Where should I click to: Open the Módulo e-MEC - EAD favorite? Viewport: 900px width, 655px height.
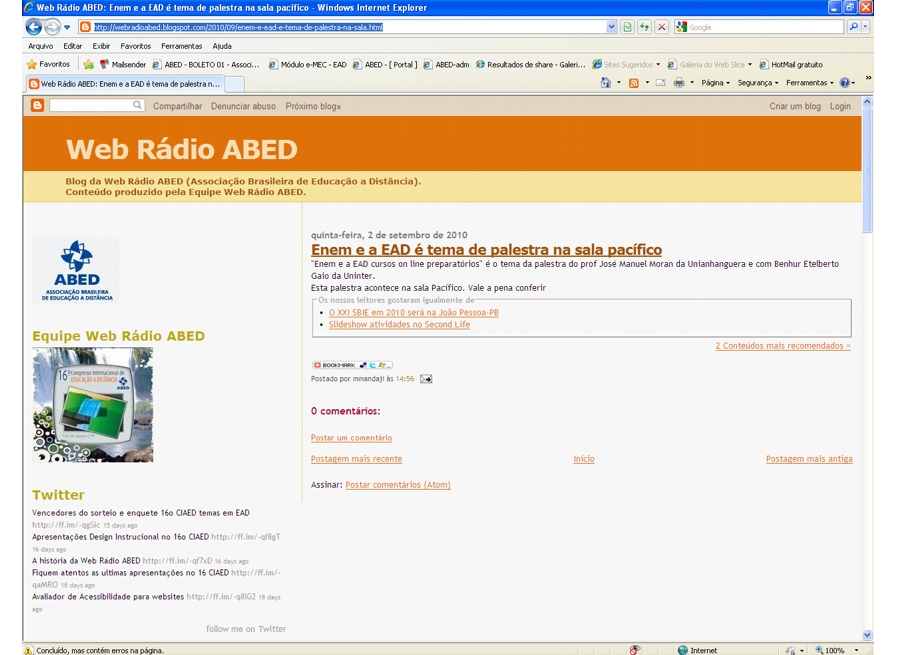[x=308, y=64]
